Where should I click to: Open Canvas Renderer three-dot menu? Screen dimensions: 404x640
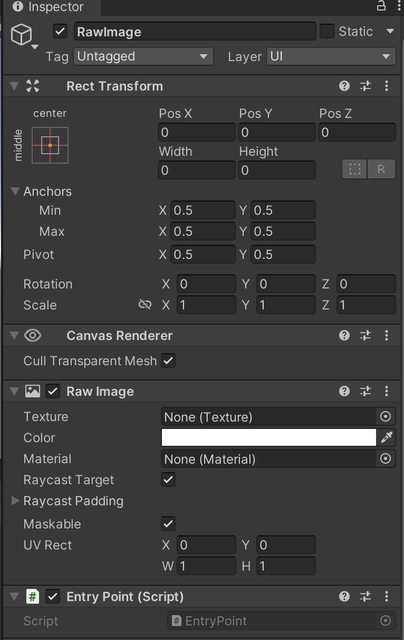[386, 336]
